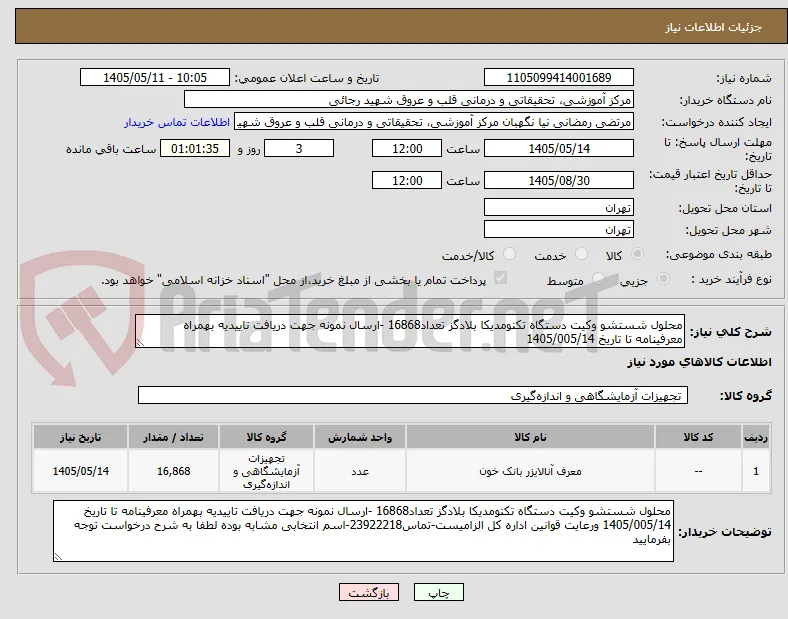The width and height of the screenshot is (788, 619).
Task: Select the جزیی purchase type radio
Action: tap(663, 278)
